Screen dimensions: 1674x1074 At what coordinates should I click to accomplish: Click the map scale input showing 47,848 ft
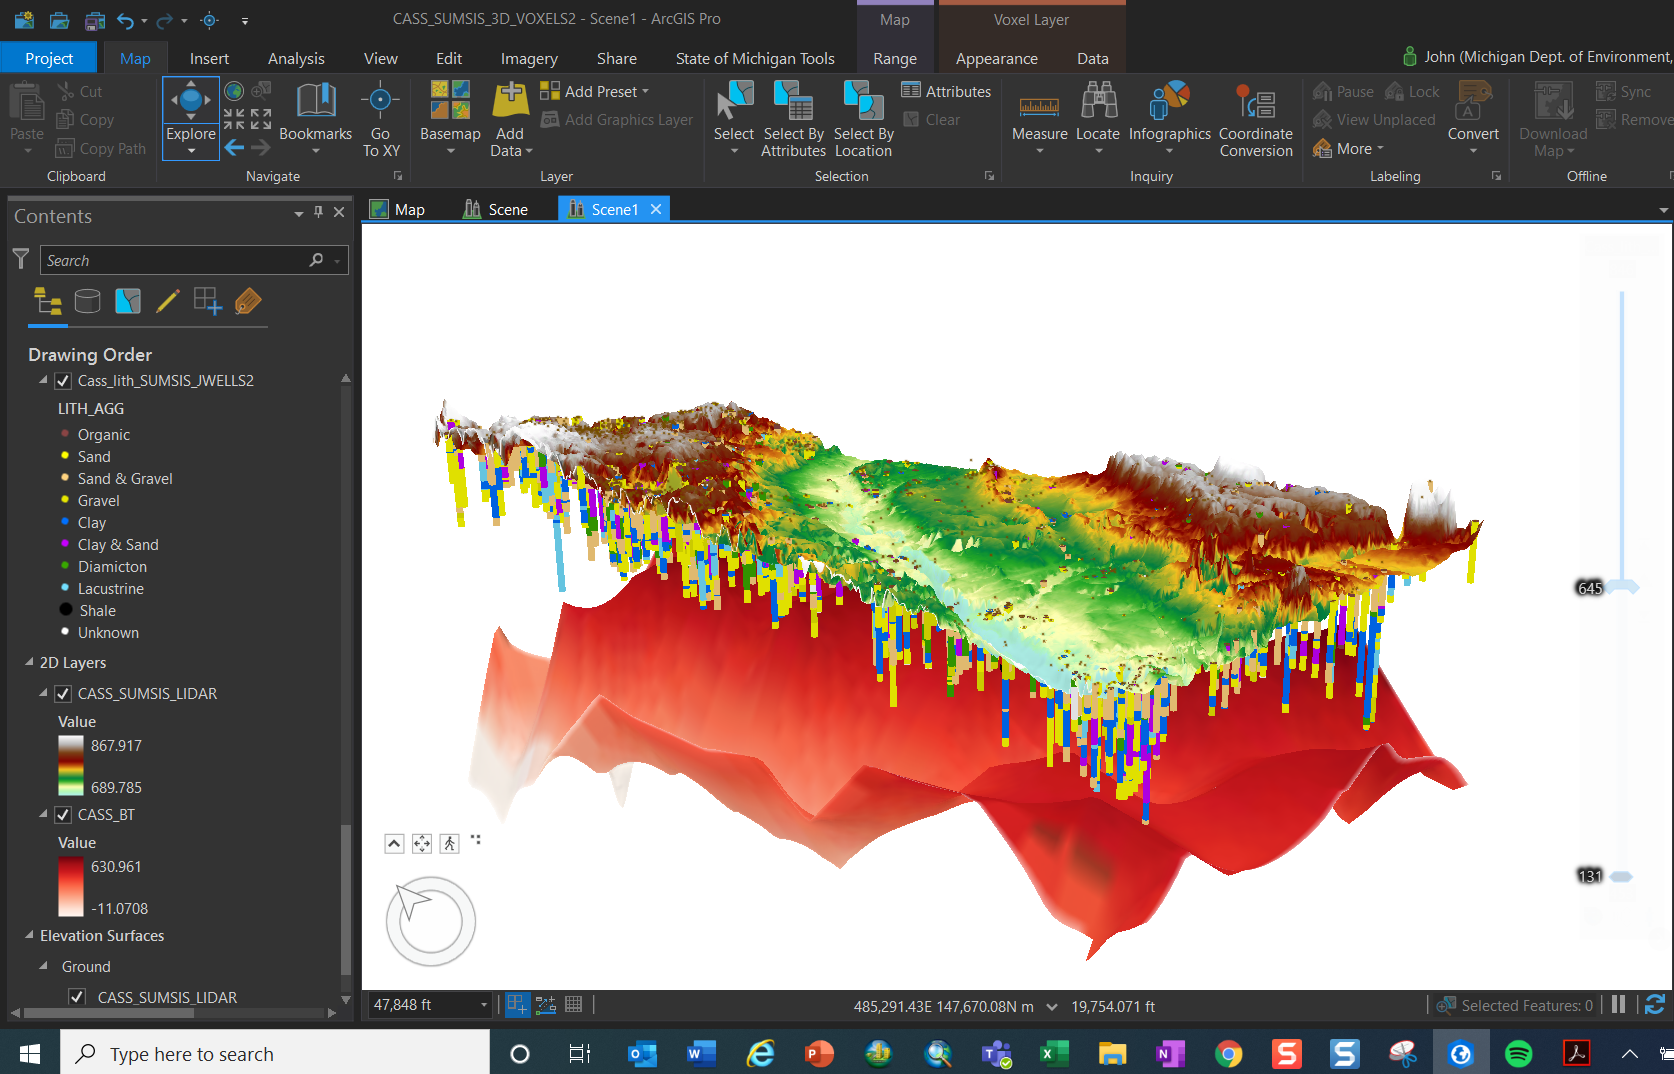pos(420,1005)
